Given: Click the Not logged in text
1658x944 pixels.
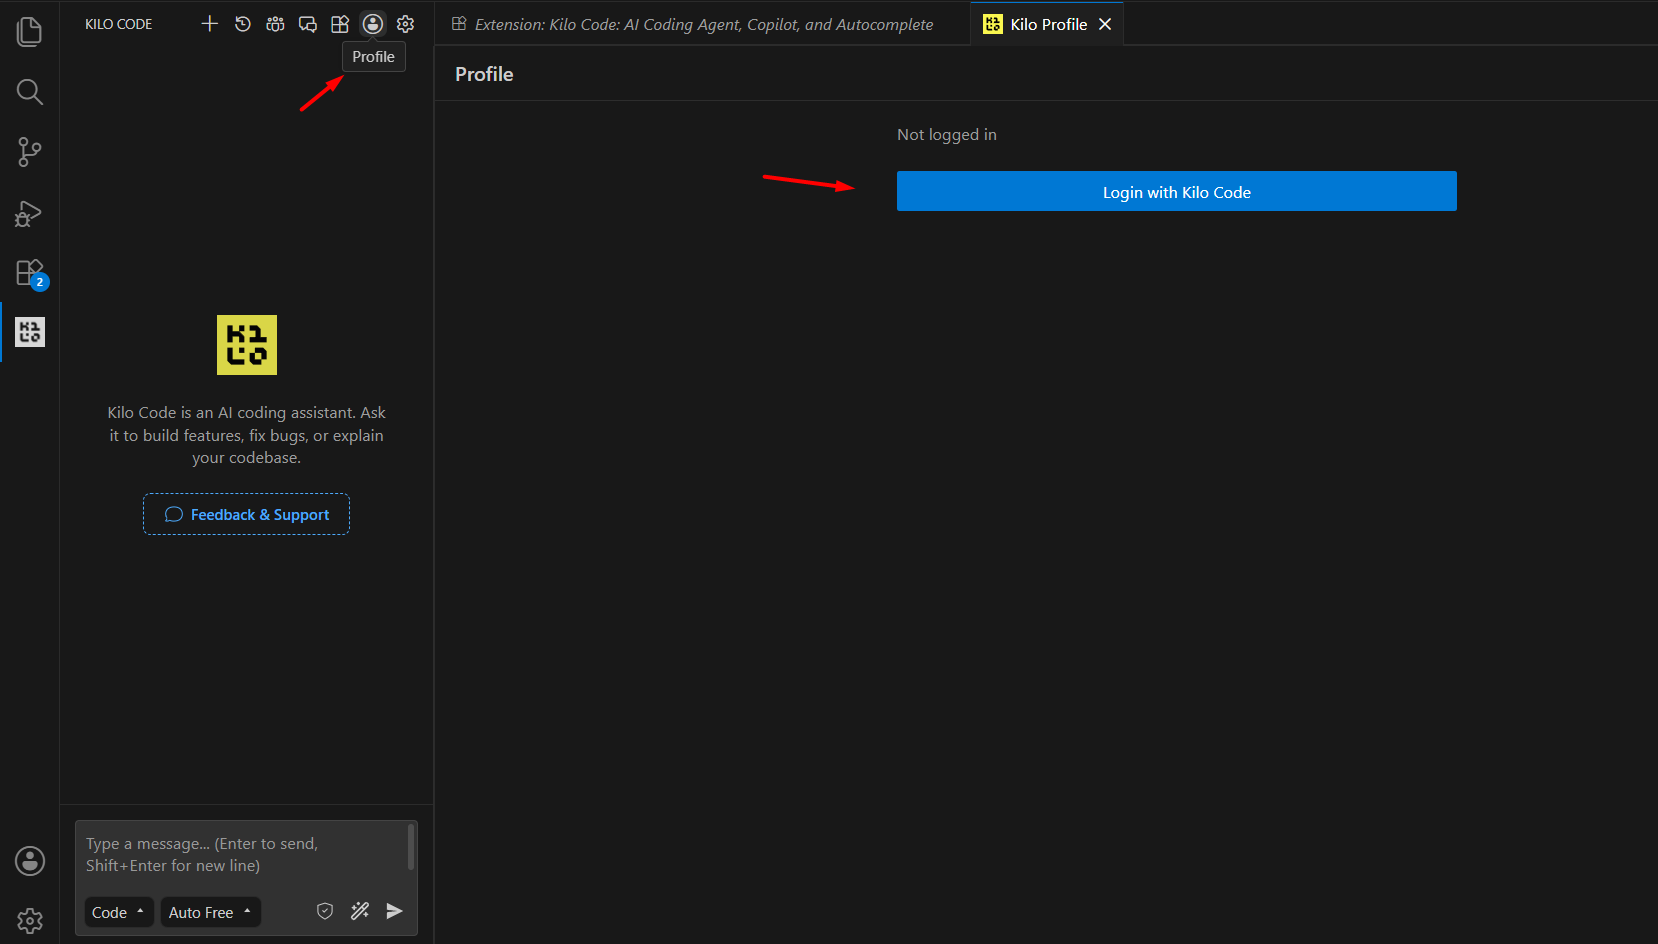Looking at the screenshot, I should pyautogui.click(x=947, y=135).
